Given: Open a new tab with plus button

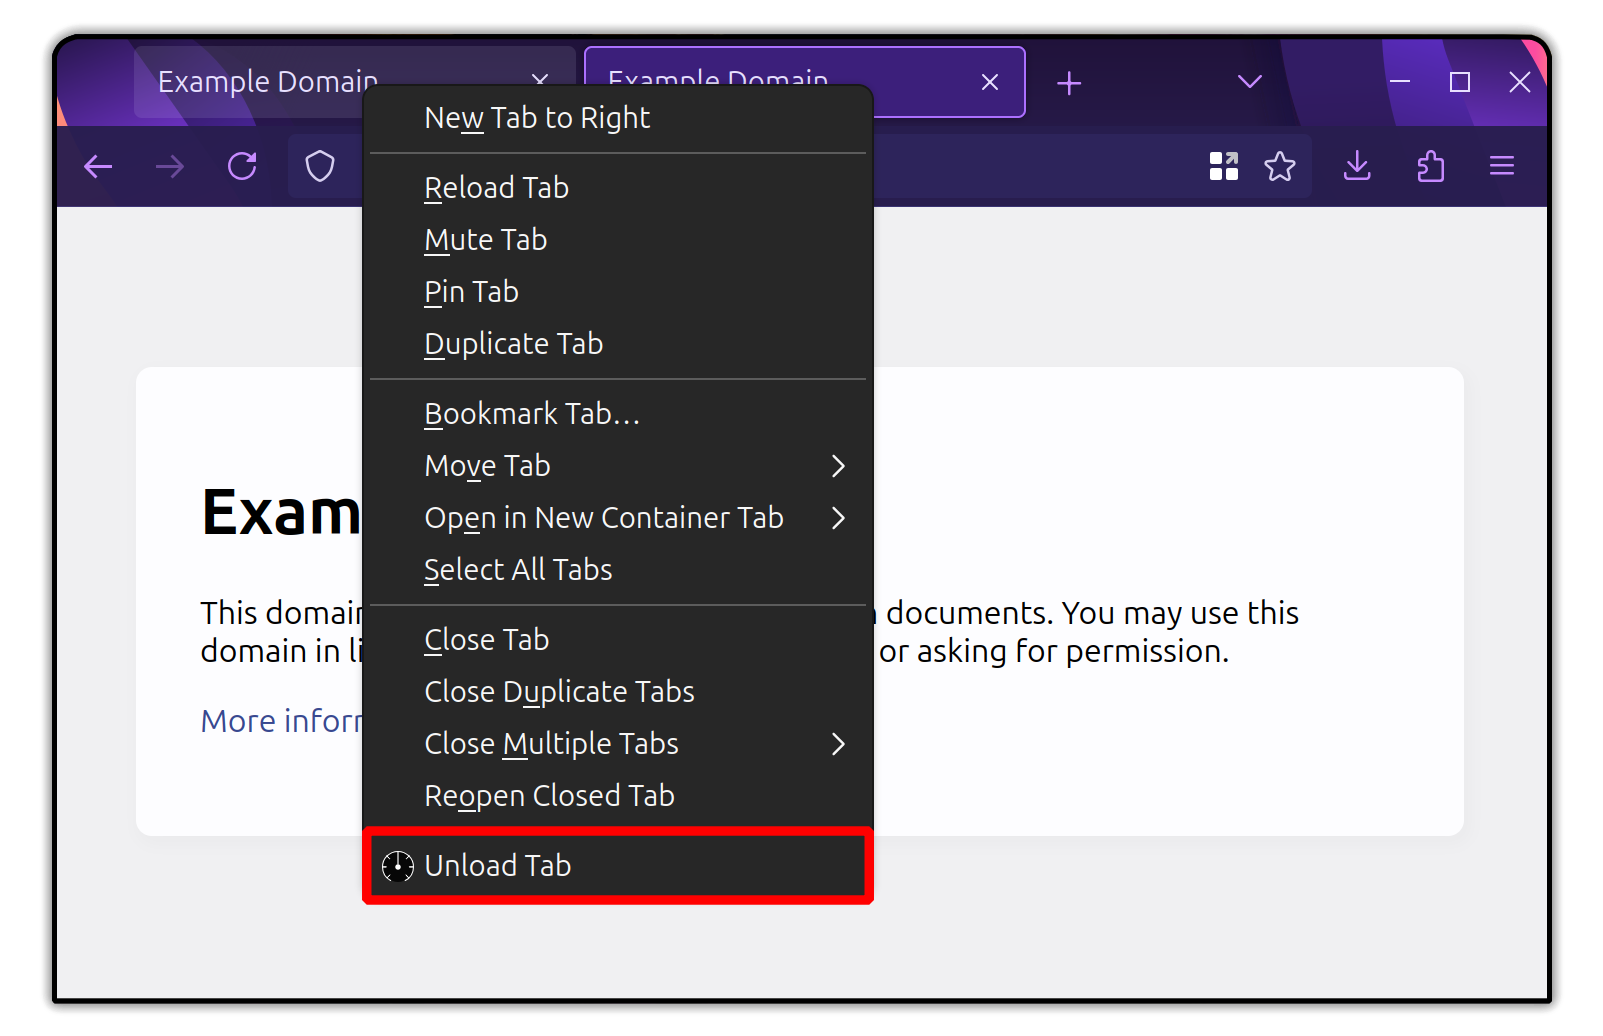Looking at the screenshot, I should [1069, 83].
